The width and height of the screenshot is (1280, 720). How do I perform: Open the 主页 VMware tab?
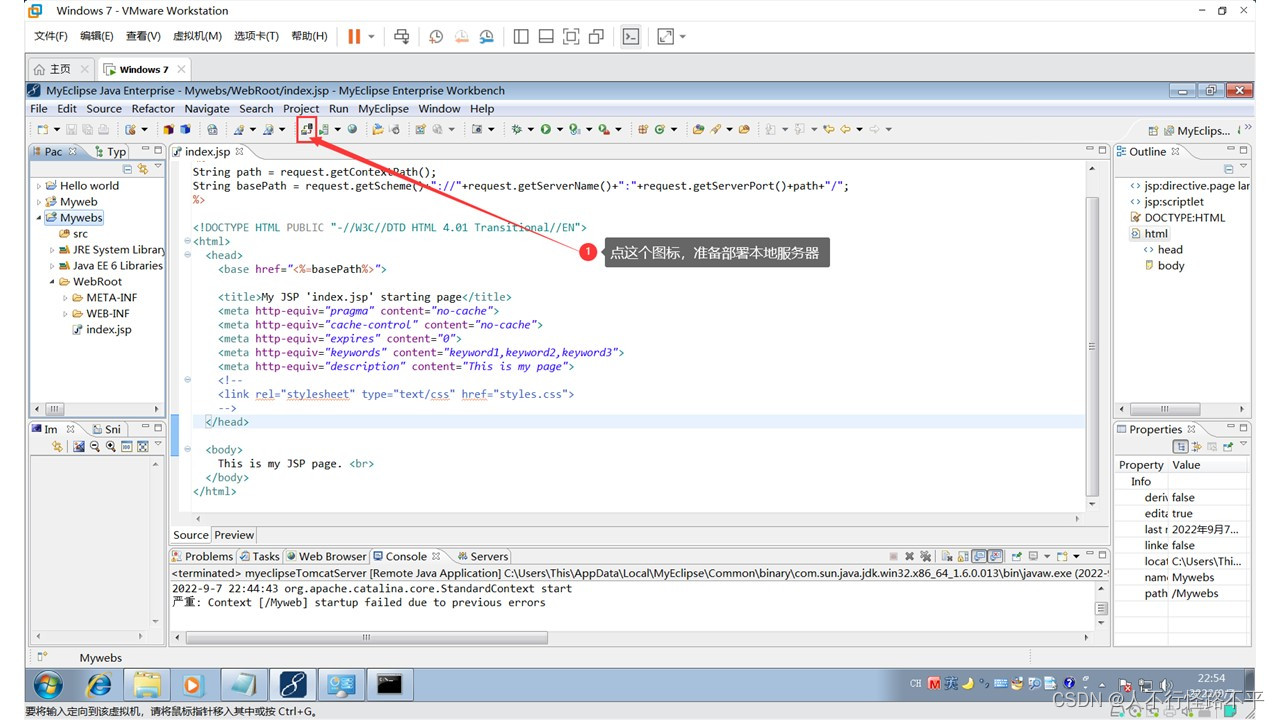(x=60, y=69)
